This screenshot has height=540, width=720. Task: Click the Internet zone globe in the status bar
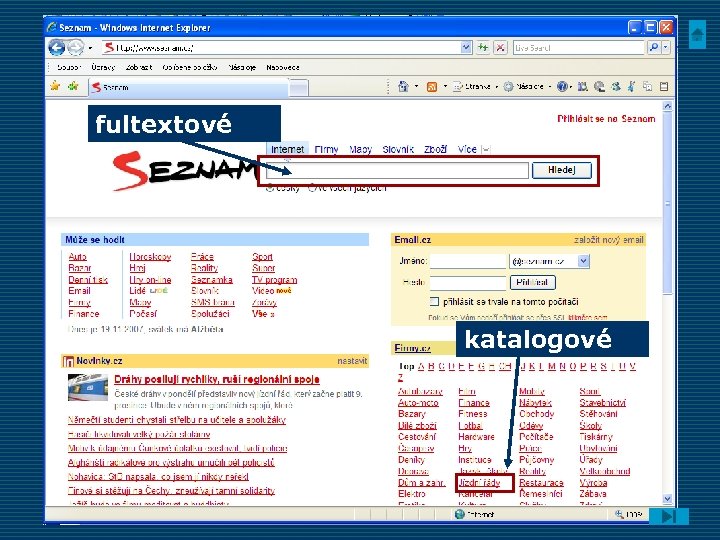pyautogui.click(x=460, y=514)
